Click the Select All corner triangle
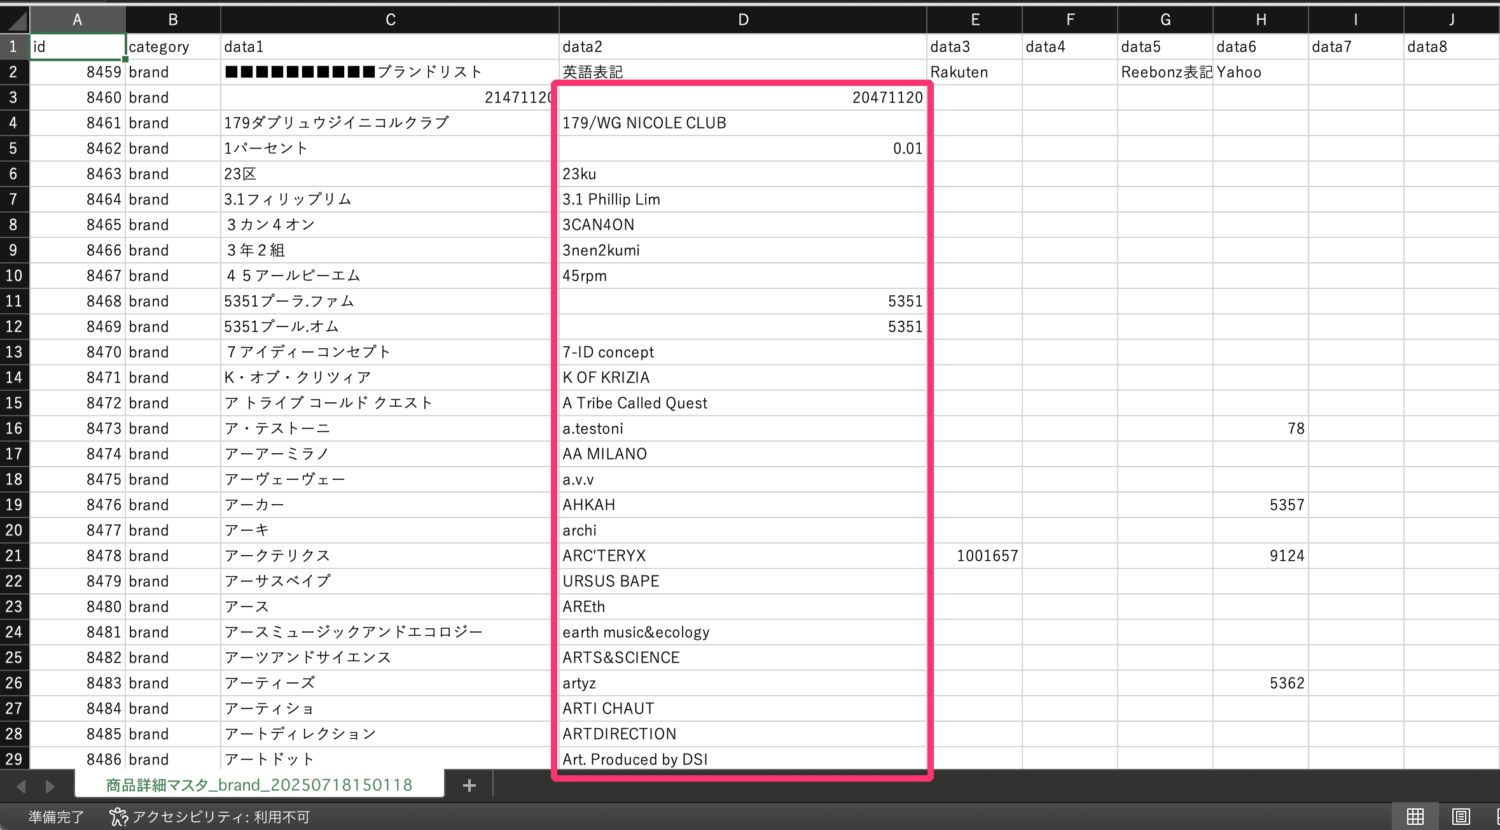Image resolution: width=1500 pixels, height=830 pixels. pos(15,20)
